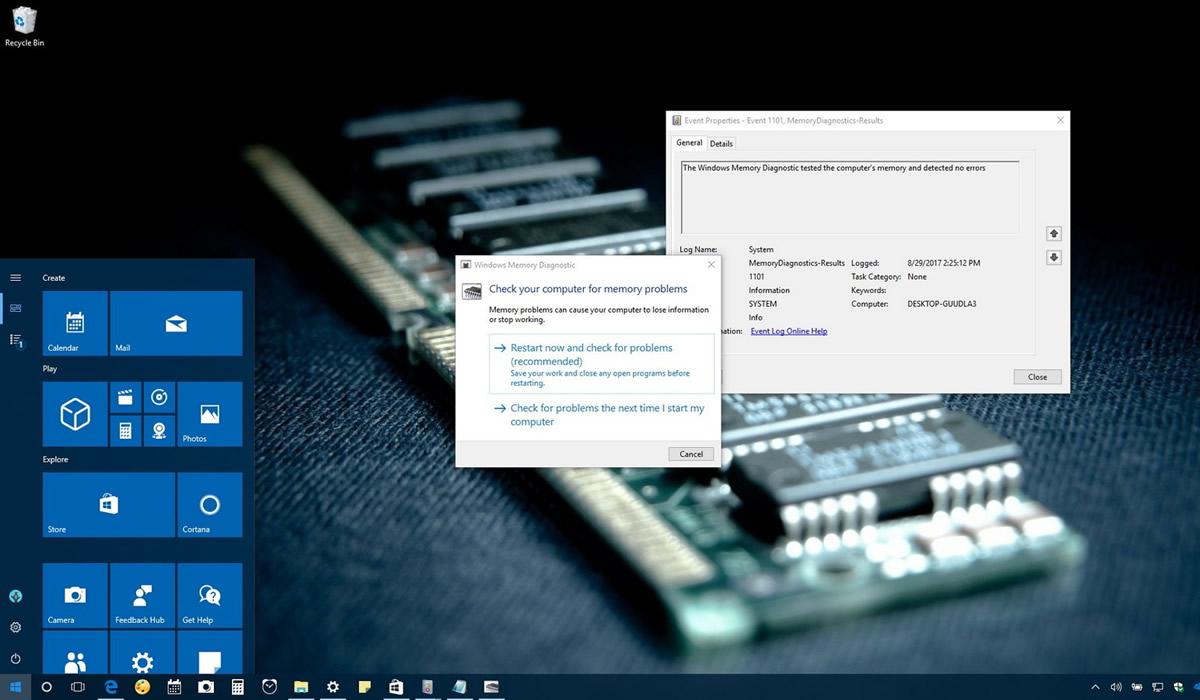
Task: Open the Photos tile
Action: pyautogui.click(x=209, y=414)
